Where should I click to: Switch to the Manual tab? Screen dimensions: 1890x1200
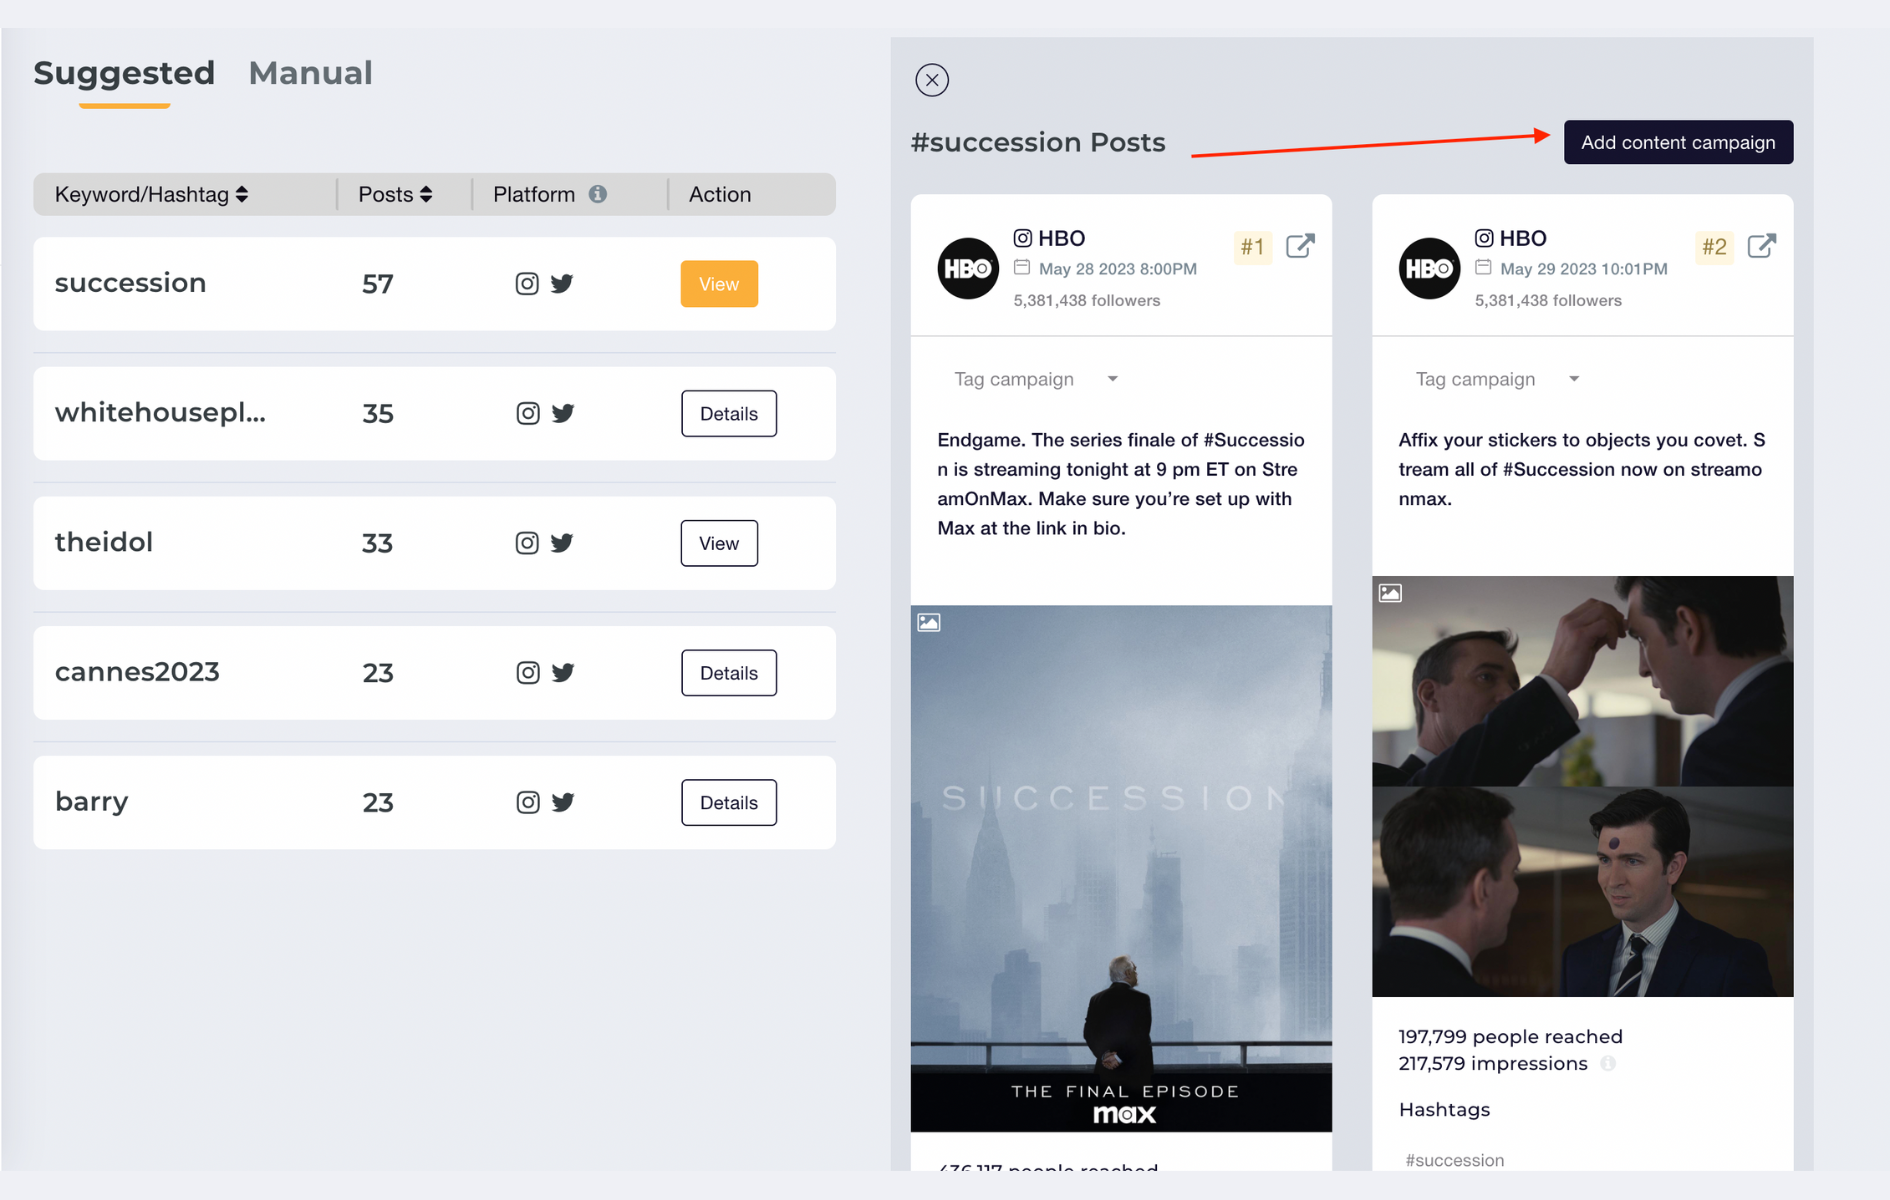[x=310, y=73]
